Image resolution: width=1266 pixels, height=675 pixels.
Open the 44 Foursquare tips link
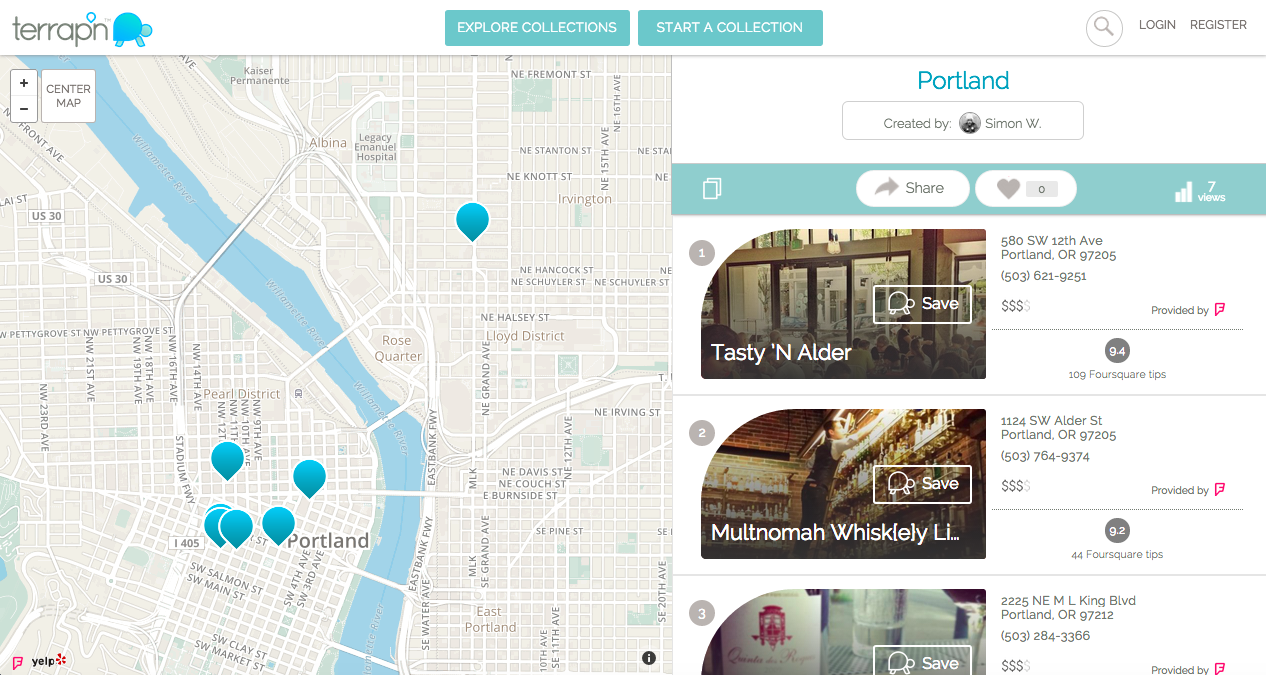(x=1117, y=555)
